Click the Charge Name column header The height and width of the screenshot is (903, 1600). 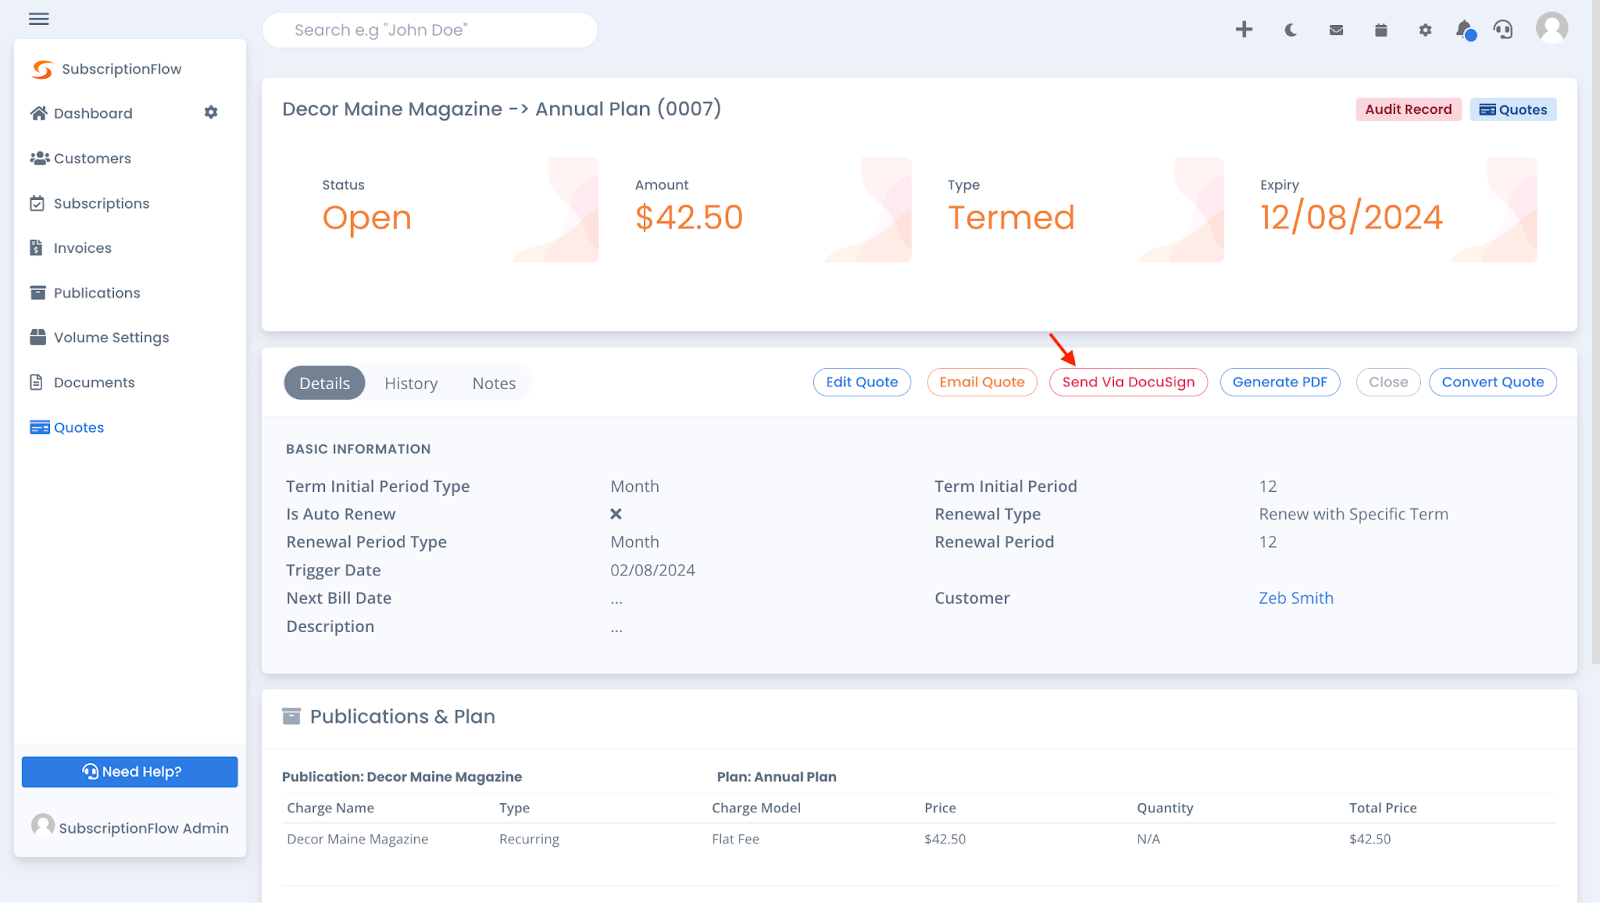coord(330,808)
